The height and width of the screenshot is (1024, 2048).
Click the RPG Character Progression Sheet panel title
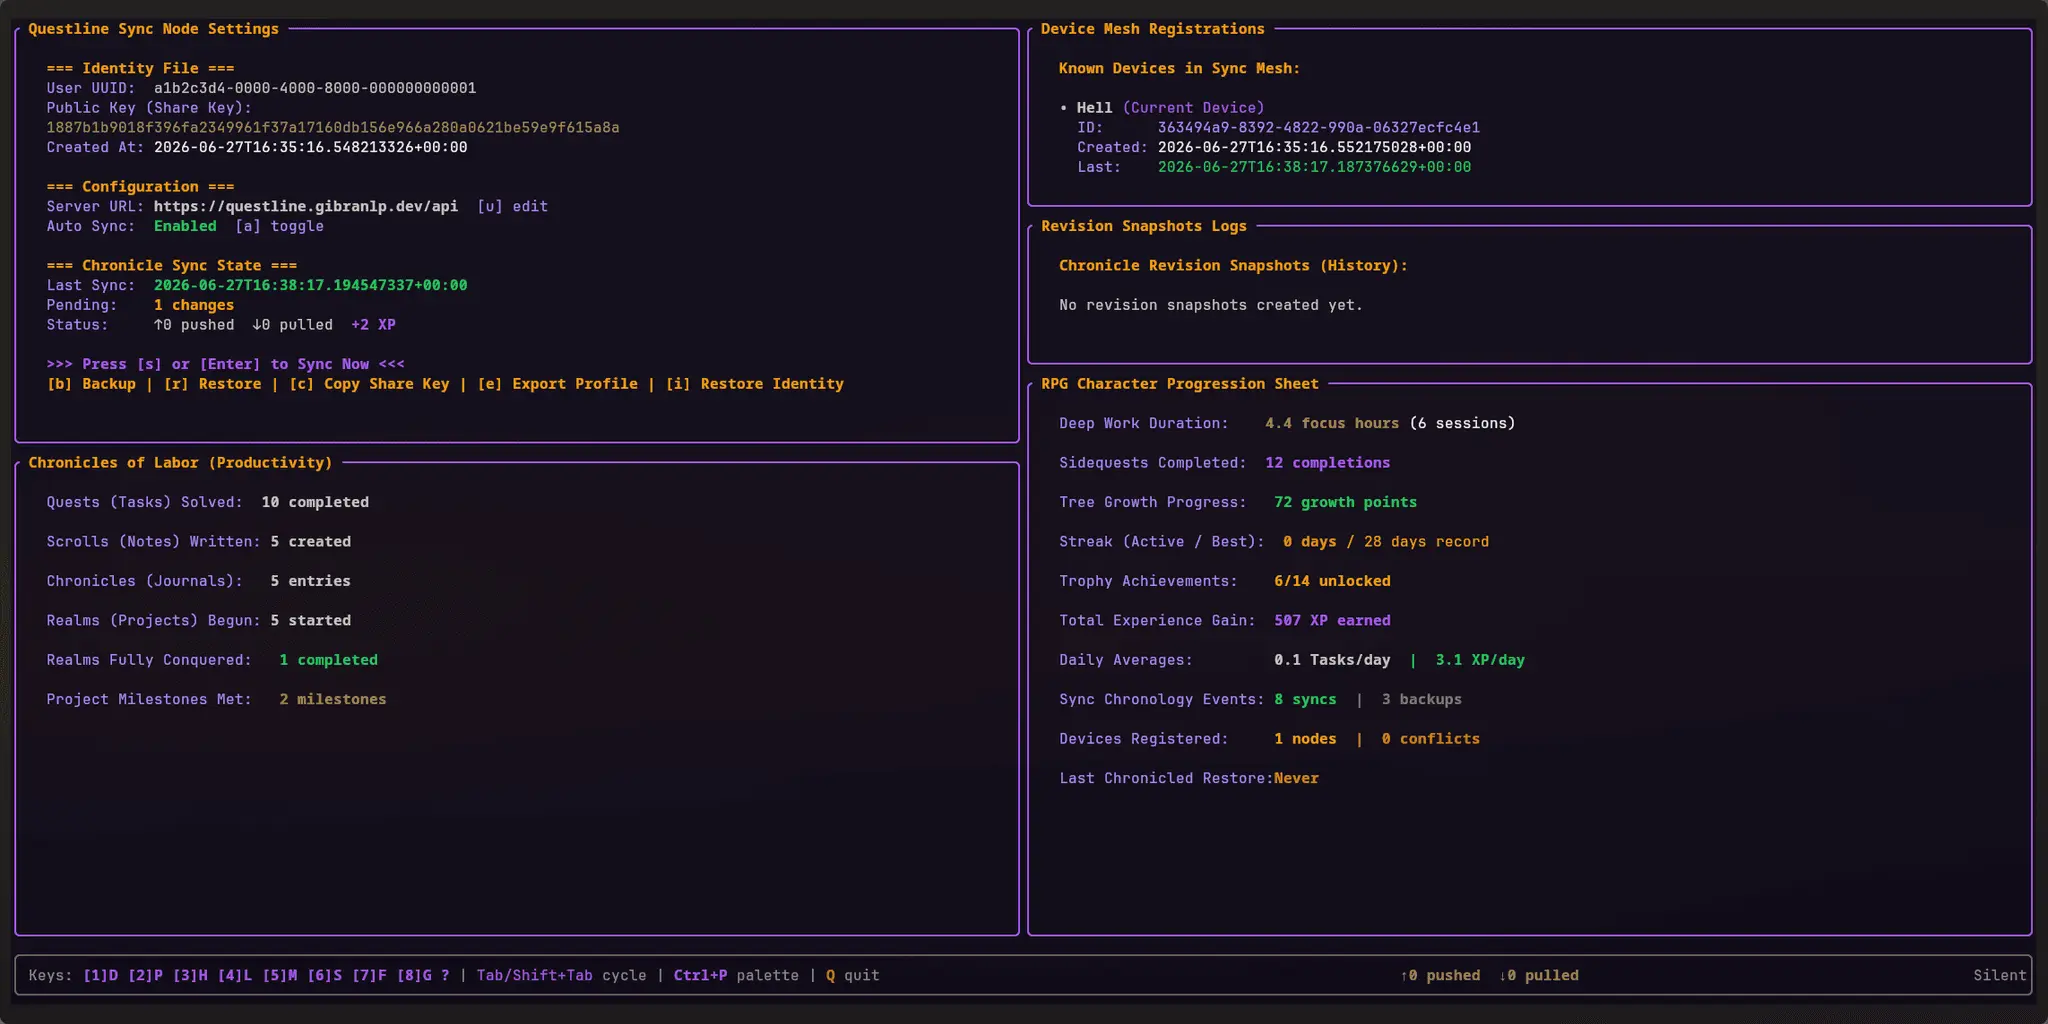click(x=1180, y=384)
